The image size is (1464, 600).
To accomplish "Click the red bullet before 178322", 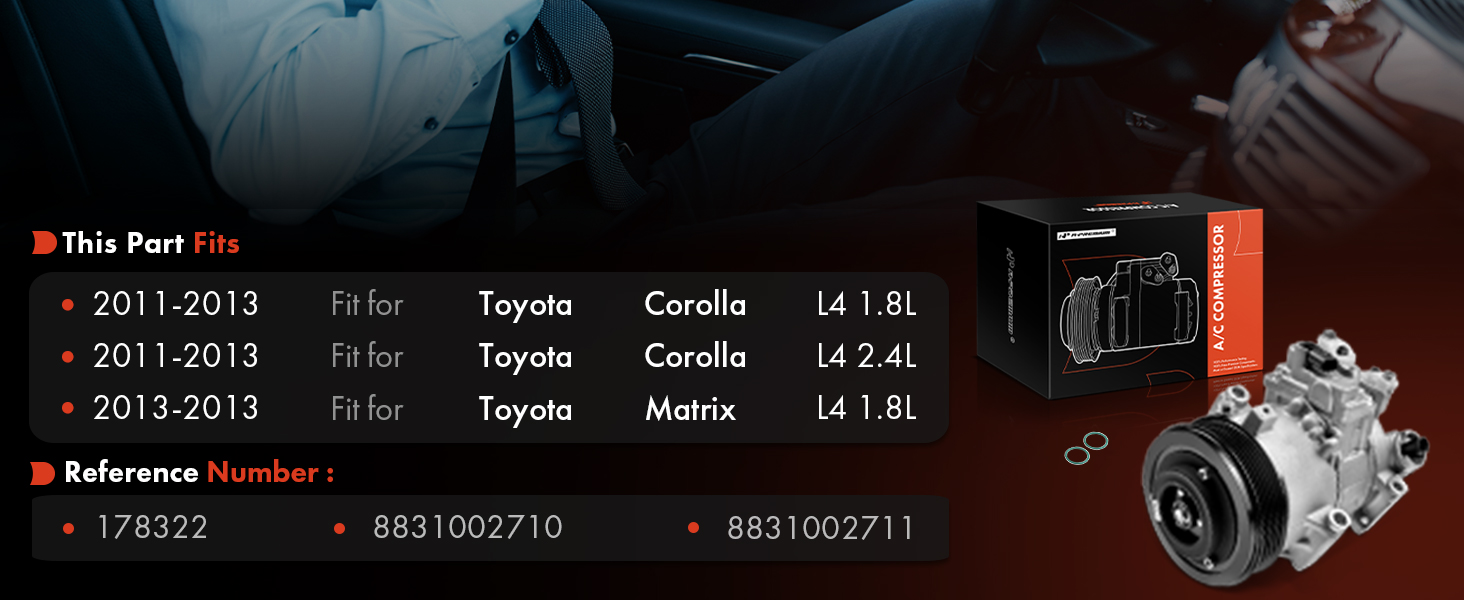I will pyautogui.click(x=68, y=527).
